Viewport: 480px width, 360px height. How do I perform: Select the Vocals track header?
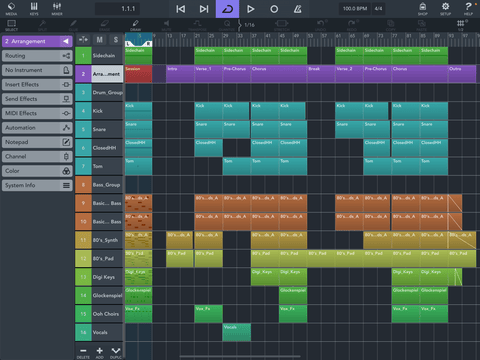click(x=99, y=332)
